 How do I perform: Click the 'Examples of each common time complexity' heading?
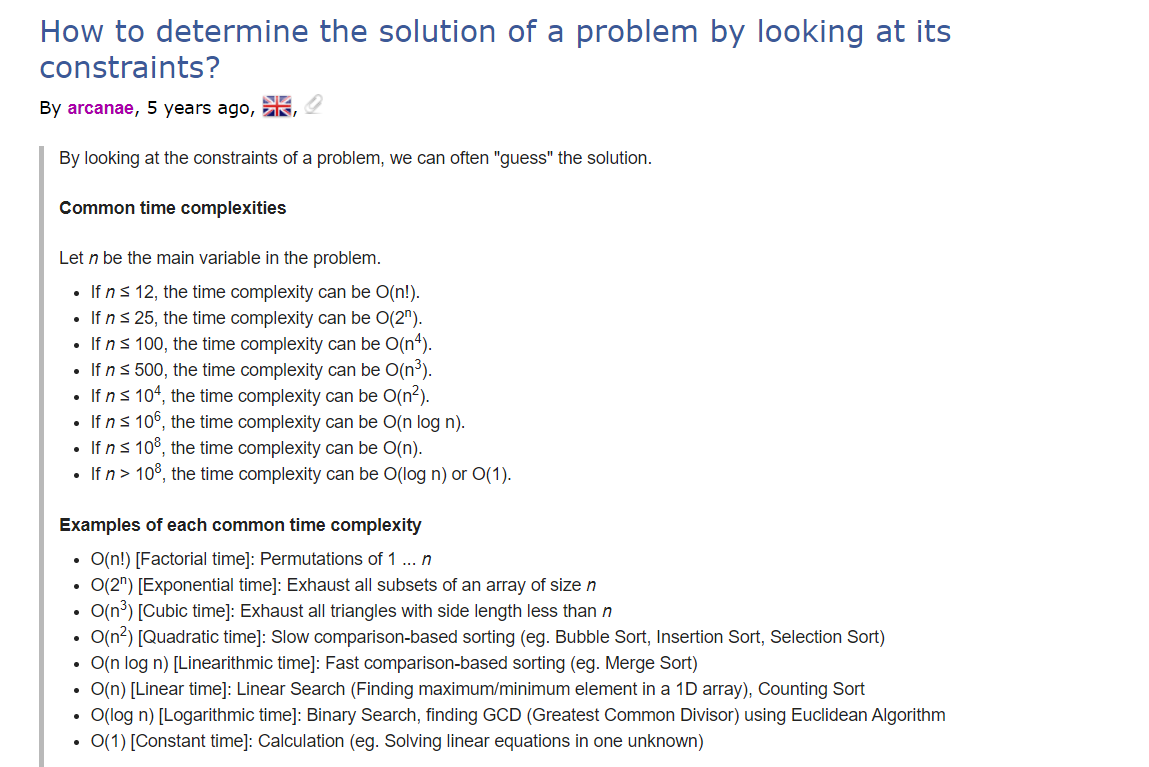[x=240, y=525]
